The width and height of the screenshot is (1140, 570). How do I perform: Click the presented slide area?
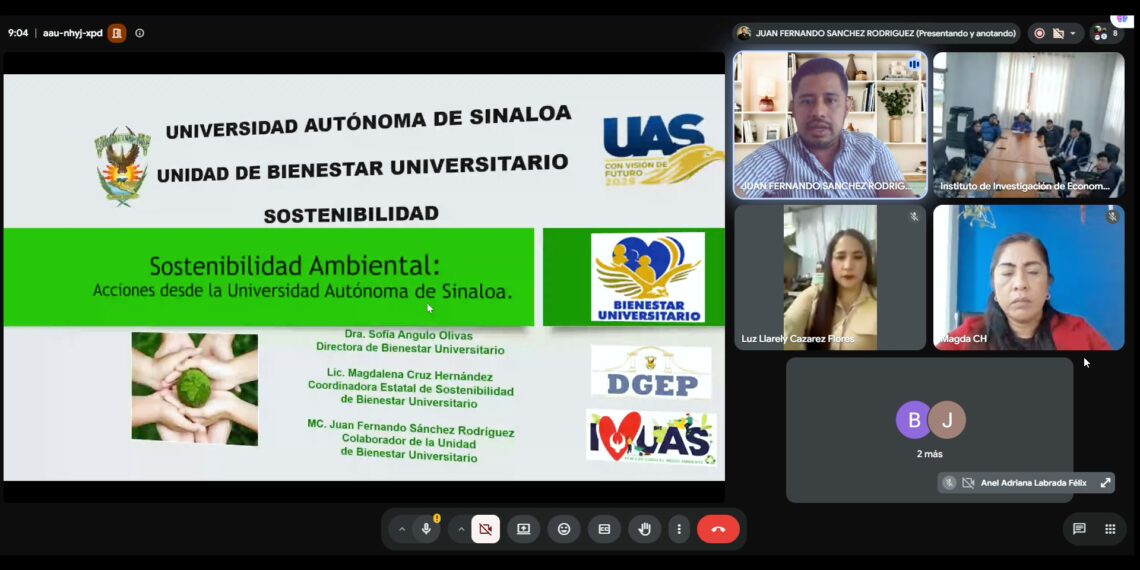[364, 277]
